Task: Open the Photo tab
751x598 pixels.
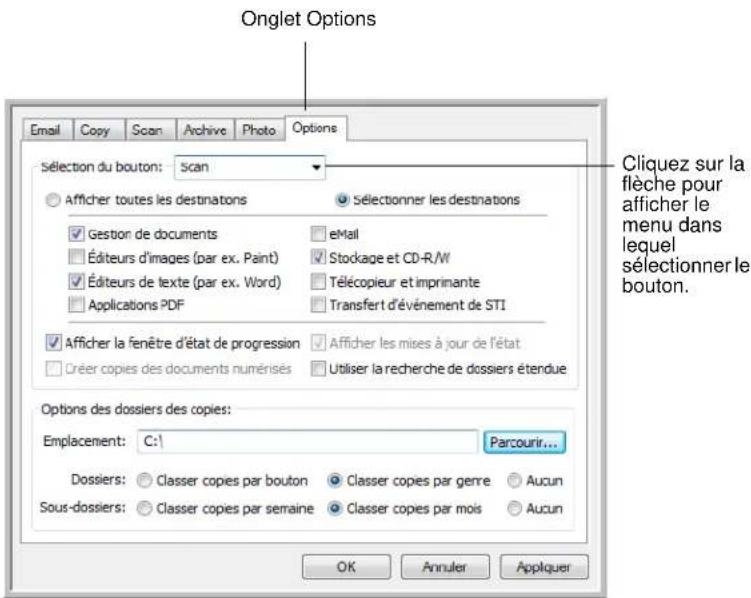Action: click(259, 130)
